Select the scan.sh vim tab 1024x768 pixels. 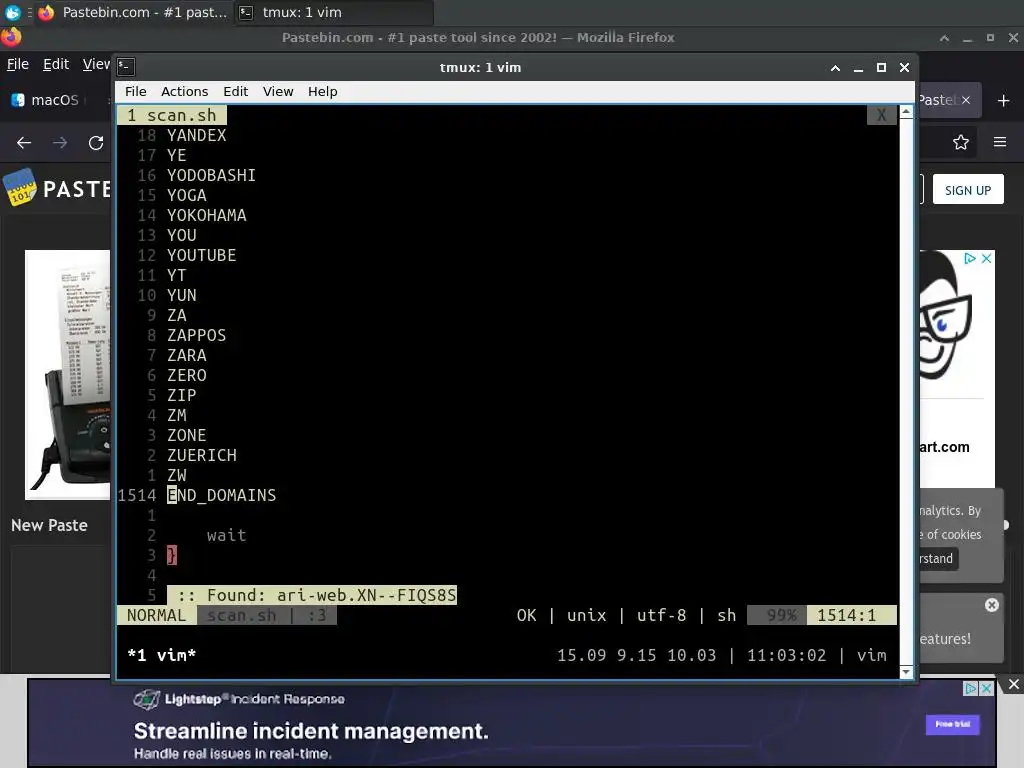(172, 115)
